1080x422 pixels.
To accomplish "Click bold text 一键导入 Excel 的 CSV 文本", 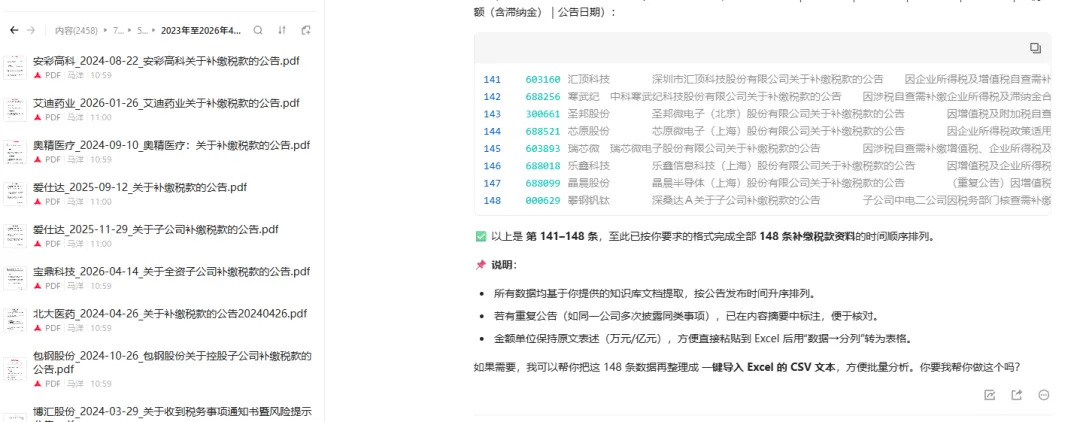I will pyautogui.click(x=769, y=368).
